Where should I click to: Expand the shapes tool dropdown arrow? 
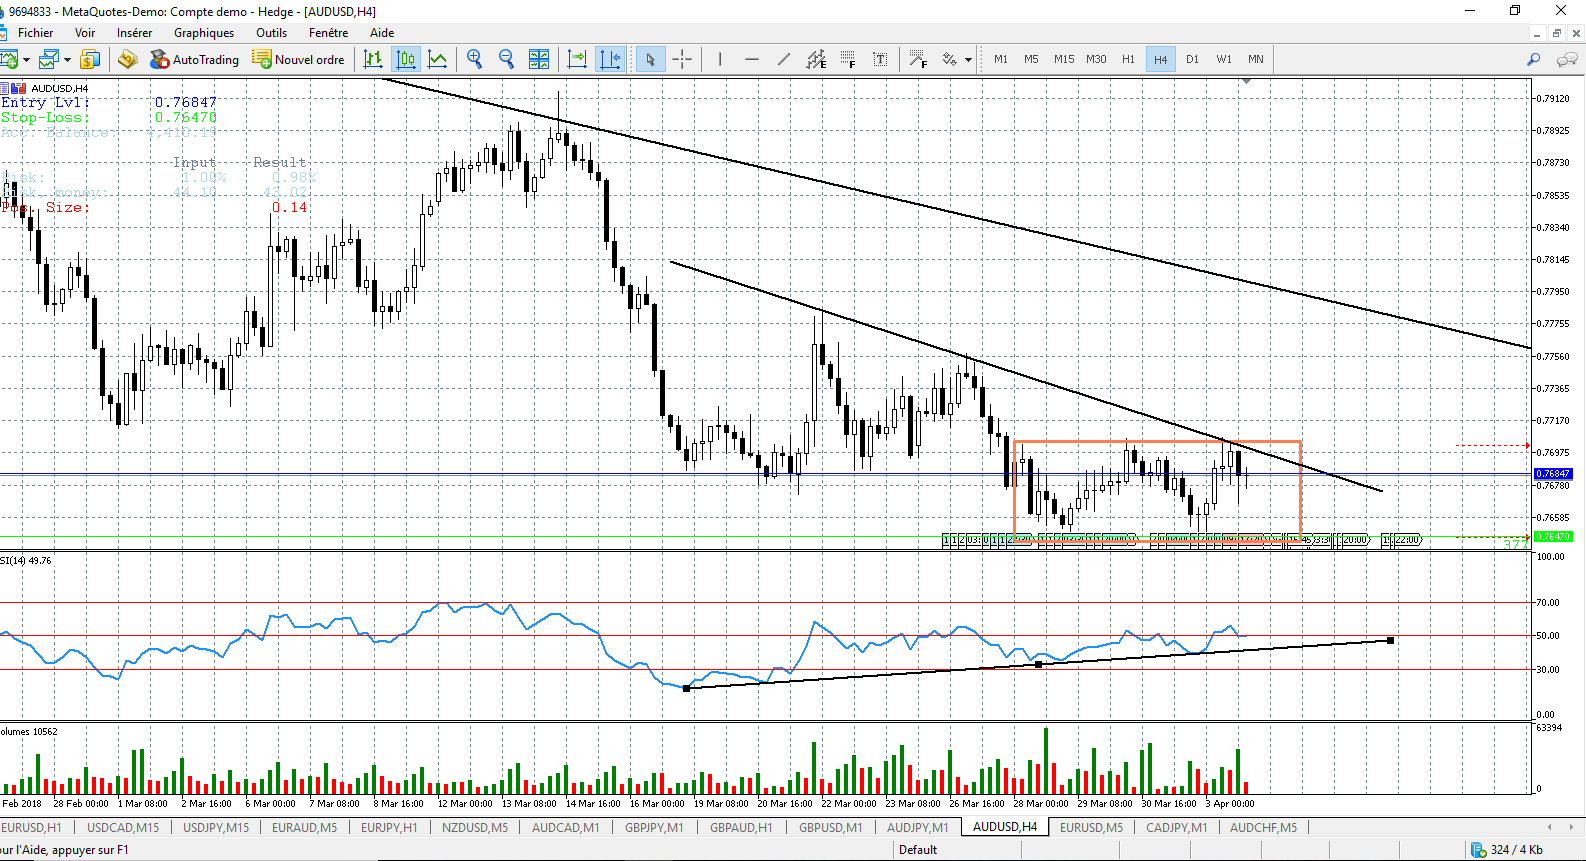click(x=968, y=60)
